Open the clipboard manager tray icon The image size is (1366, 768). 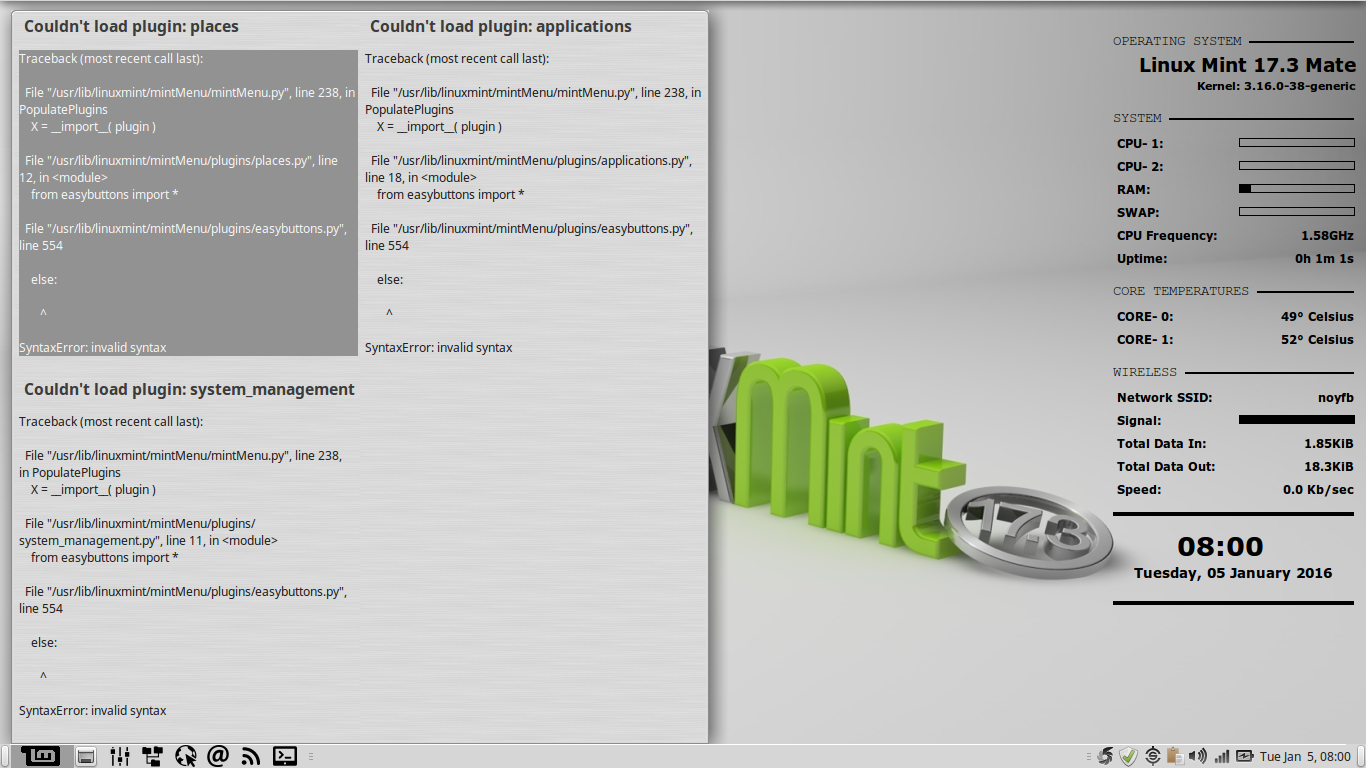point(1175,756)
